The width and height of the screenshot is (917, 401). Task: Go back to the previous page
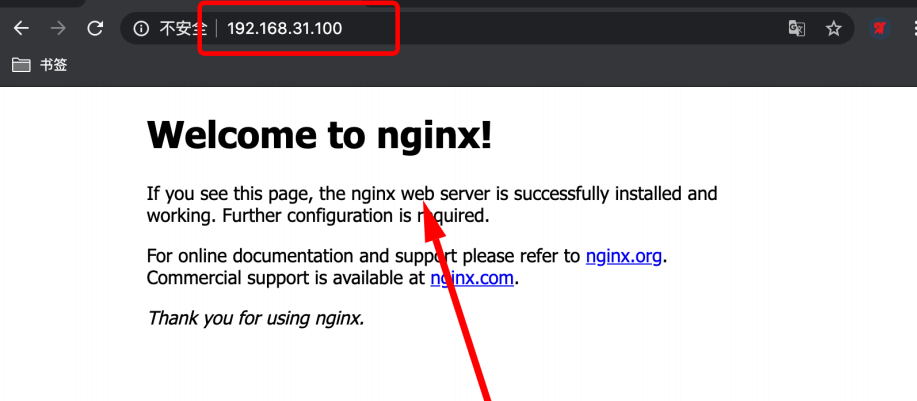(x=21, y=28)
